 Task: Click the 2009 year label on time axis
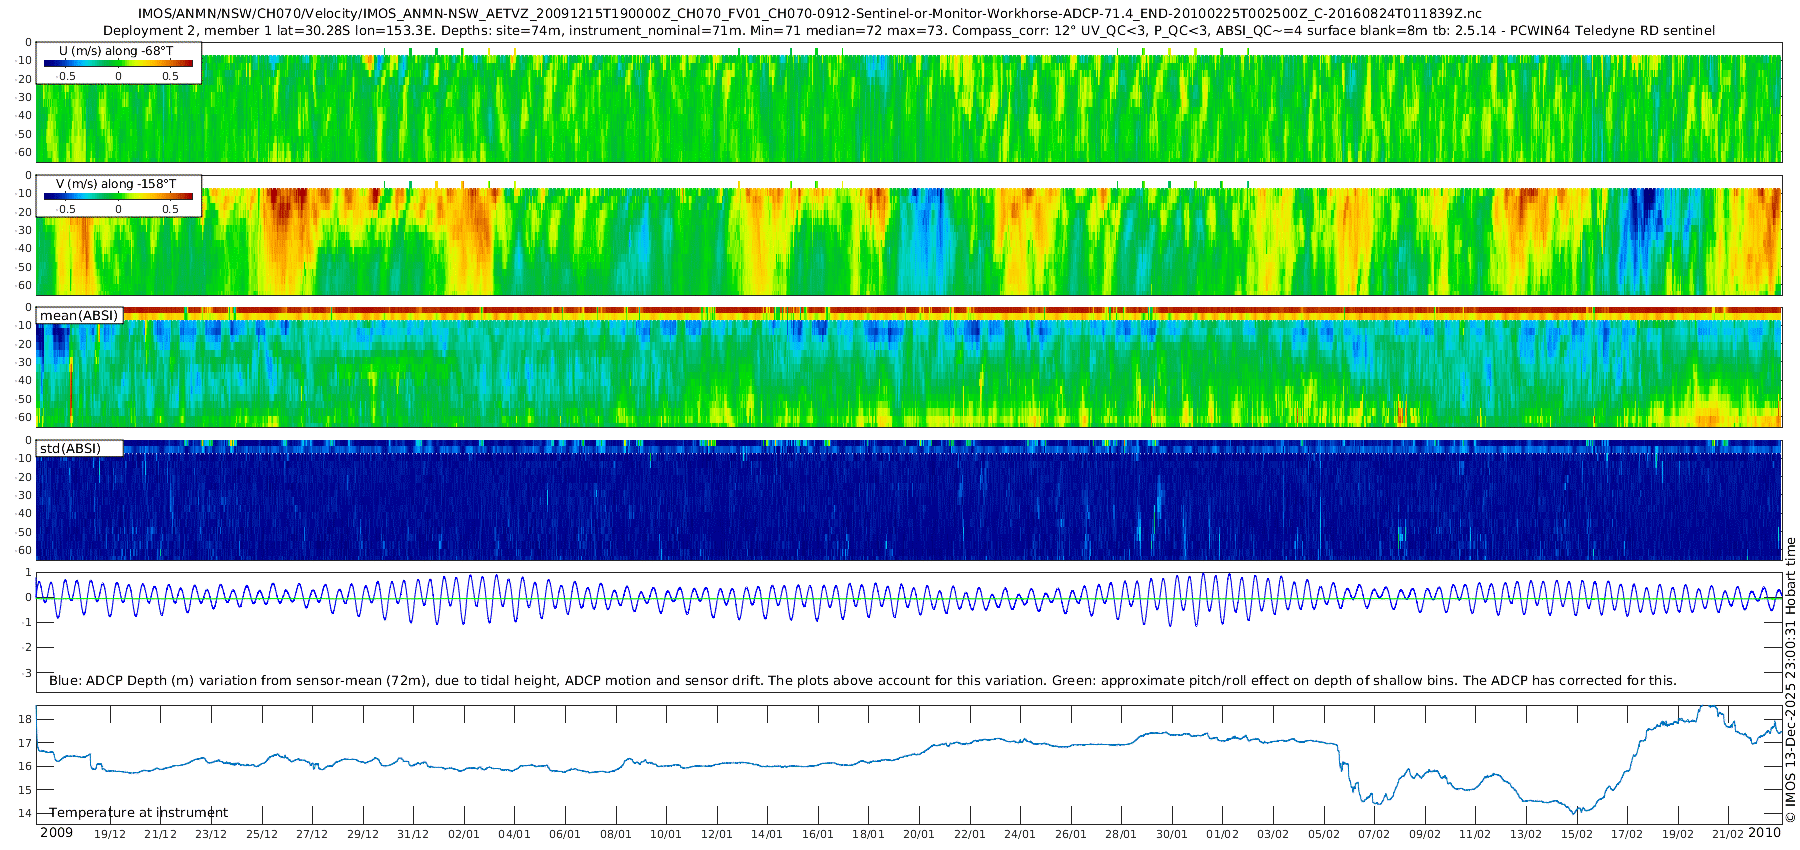click(56, 833)
